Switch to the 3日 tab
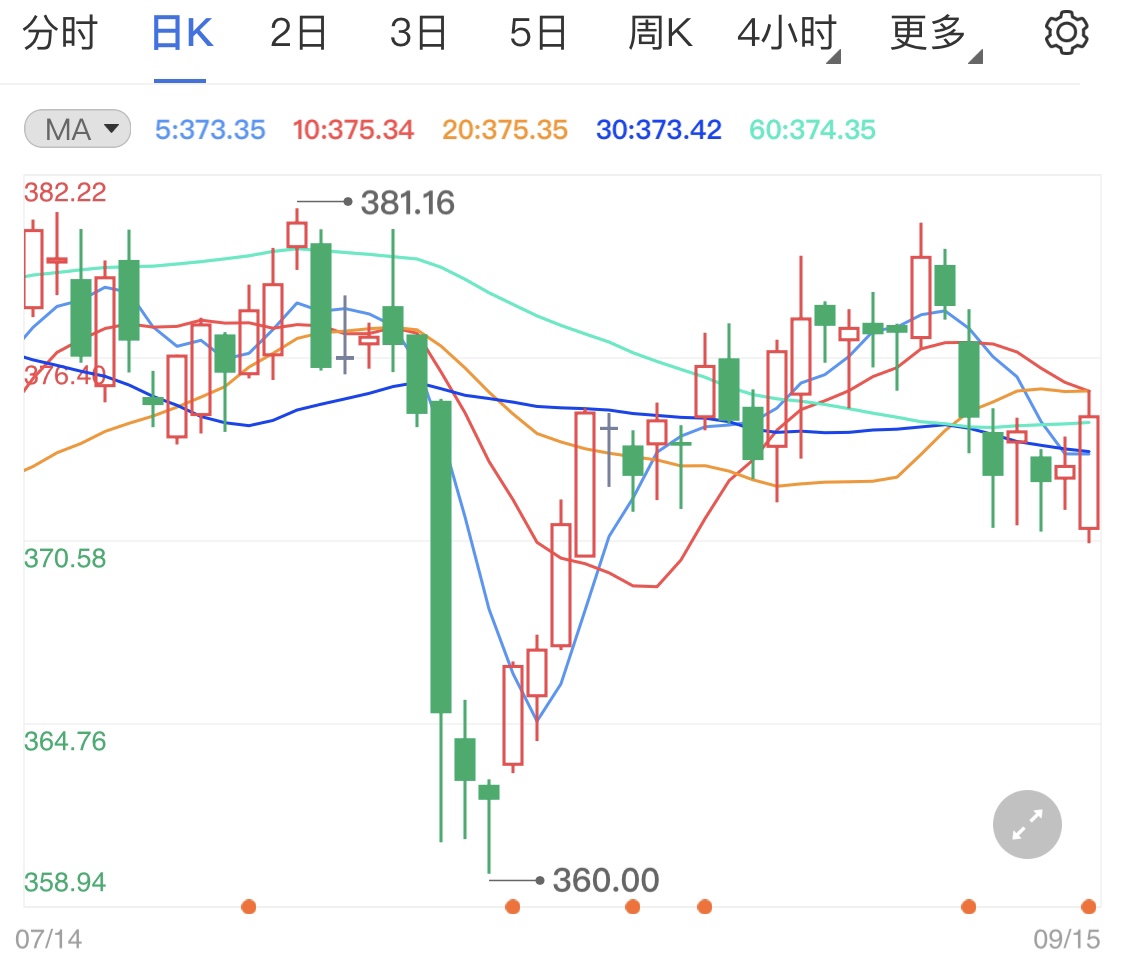 click(418, 33)
